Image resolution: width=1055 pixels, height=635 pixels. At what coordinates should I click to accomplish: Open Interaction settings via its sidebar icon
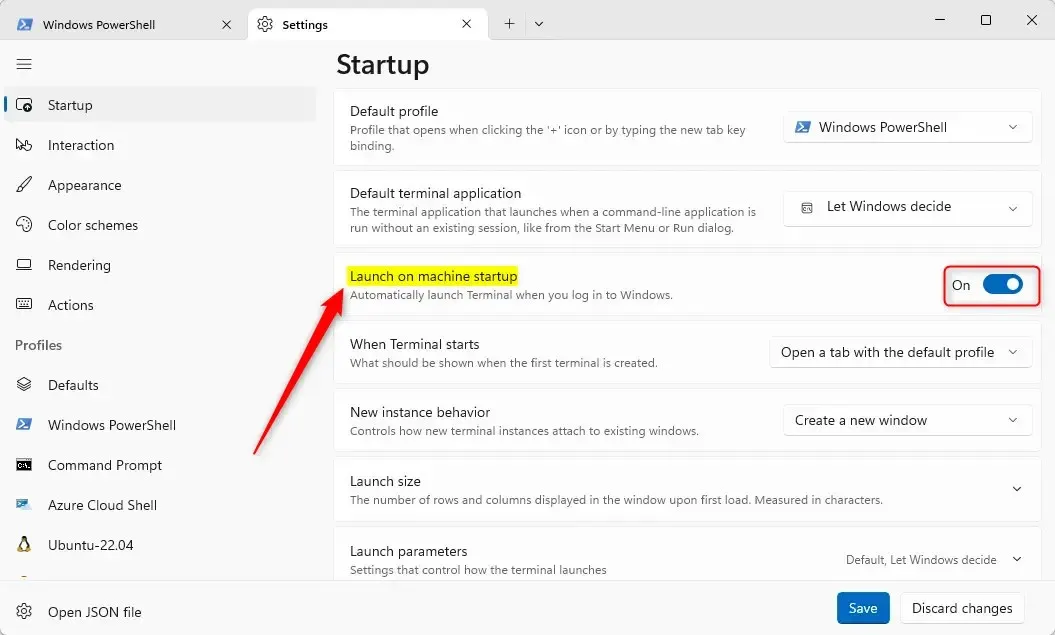click(25, 145)
